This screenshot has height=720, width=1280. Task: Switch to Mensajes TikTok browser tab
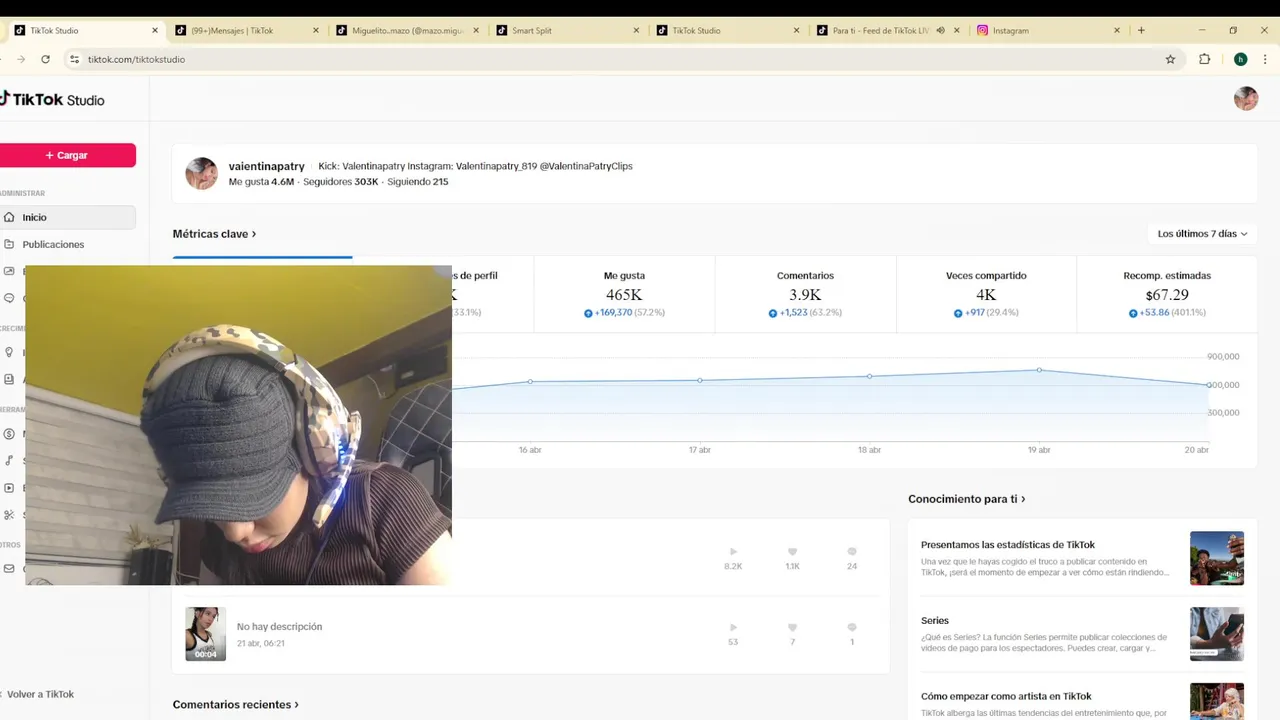[x=246, y=30]
